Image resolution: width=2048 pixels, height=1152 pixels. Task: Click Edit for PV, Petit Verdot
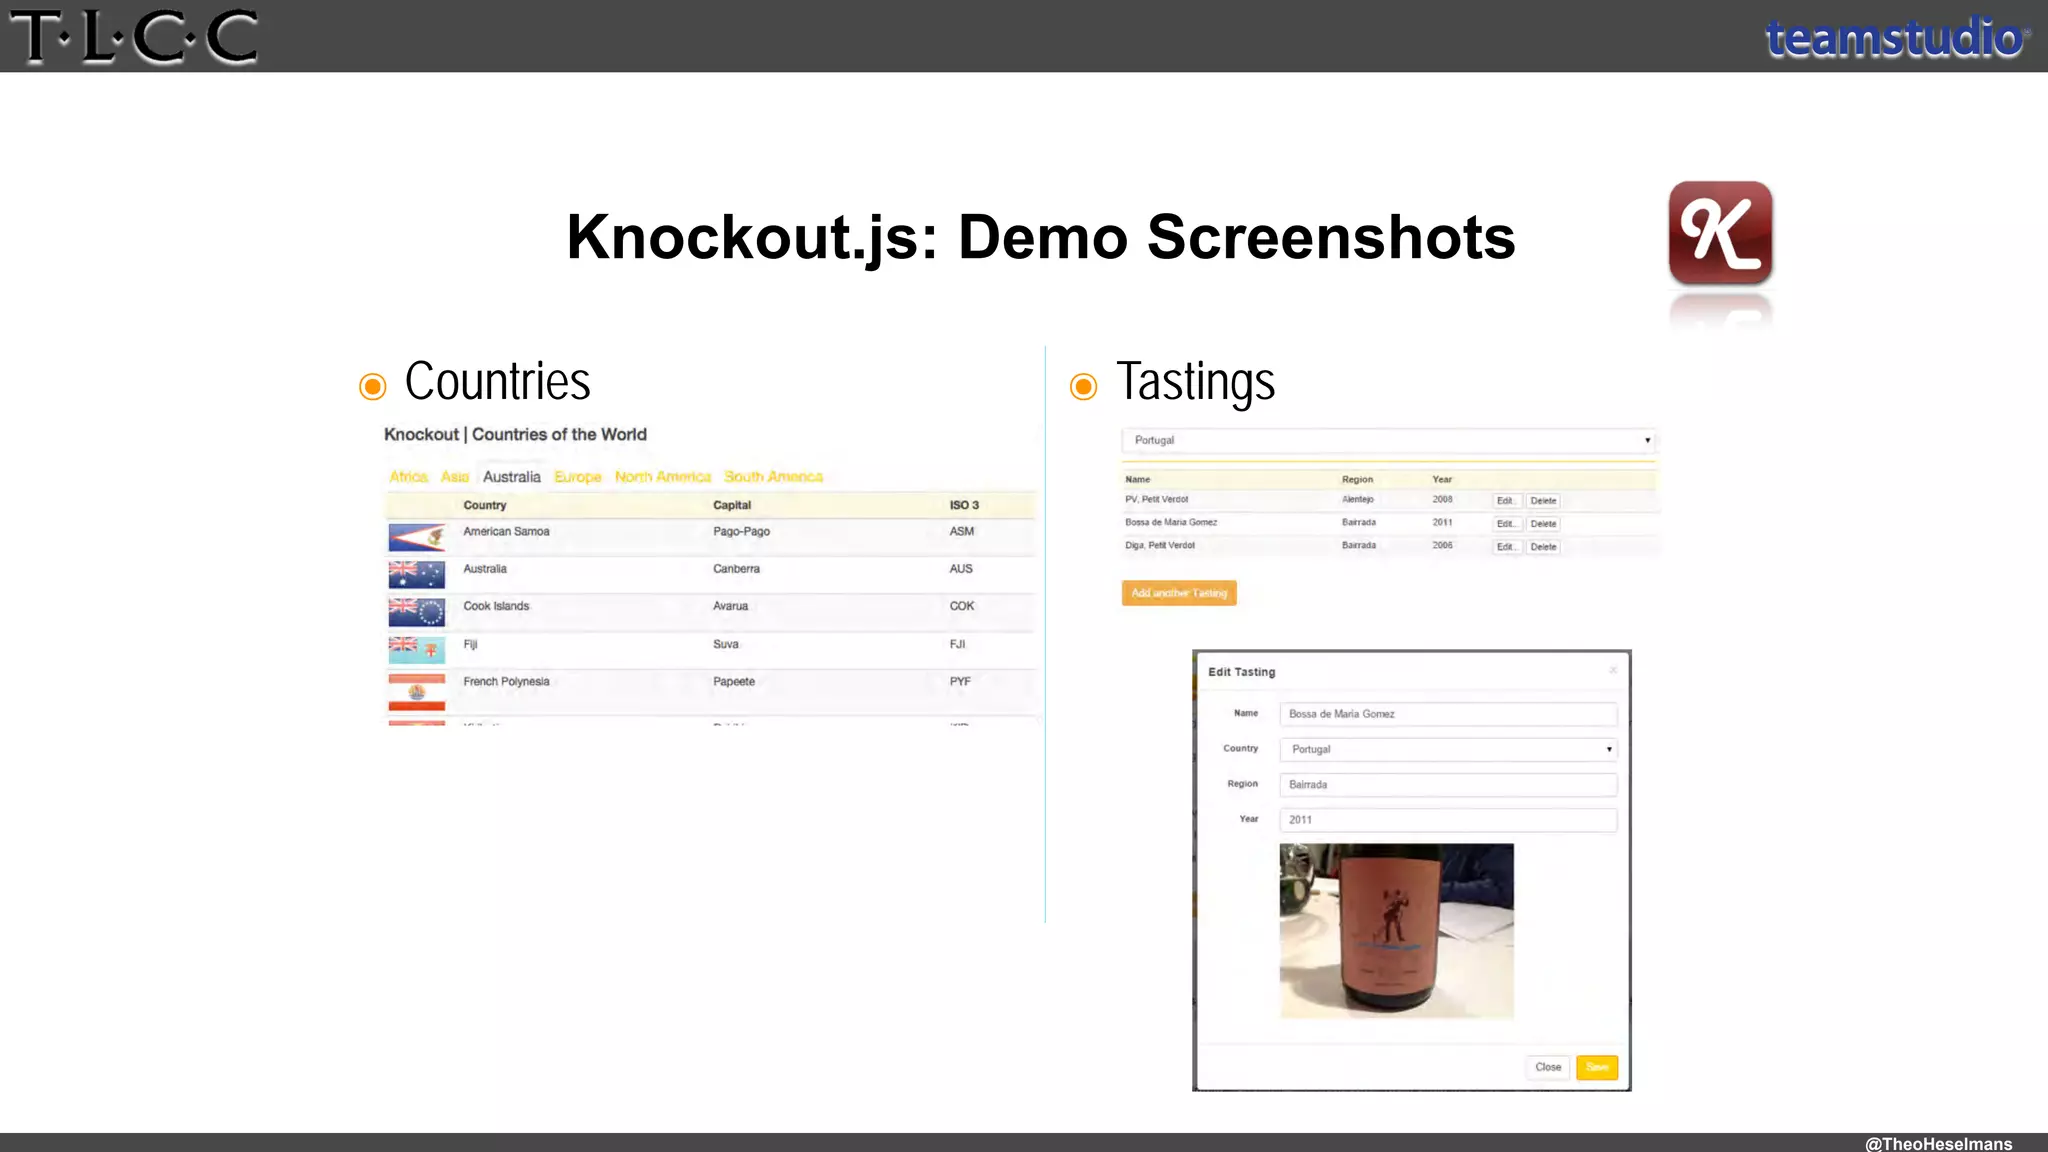click(1506, 501)
